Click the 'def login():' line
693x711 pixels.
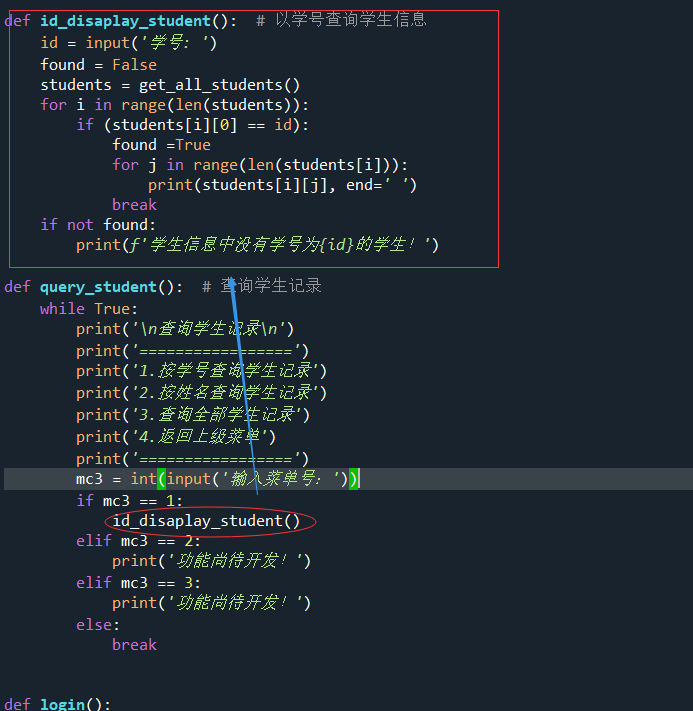click(58, 704)
